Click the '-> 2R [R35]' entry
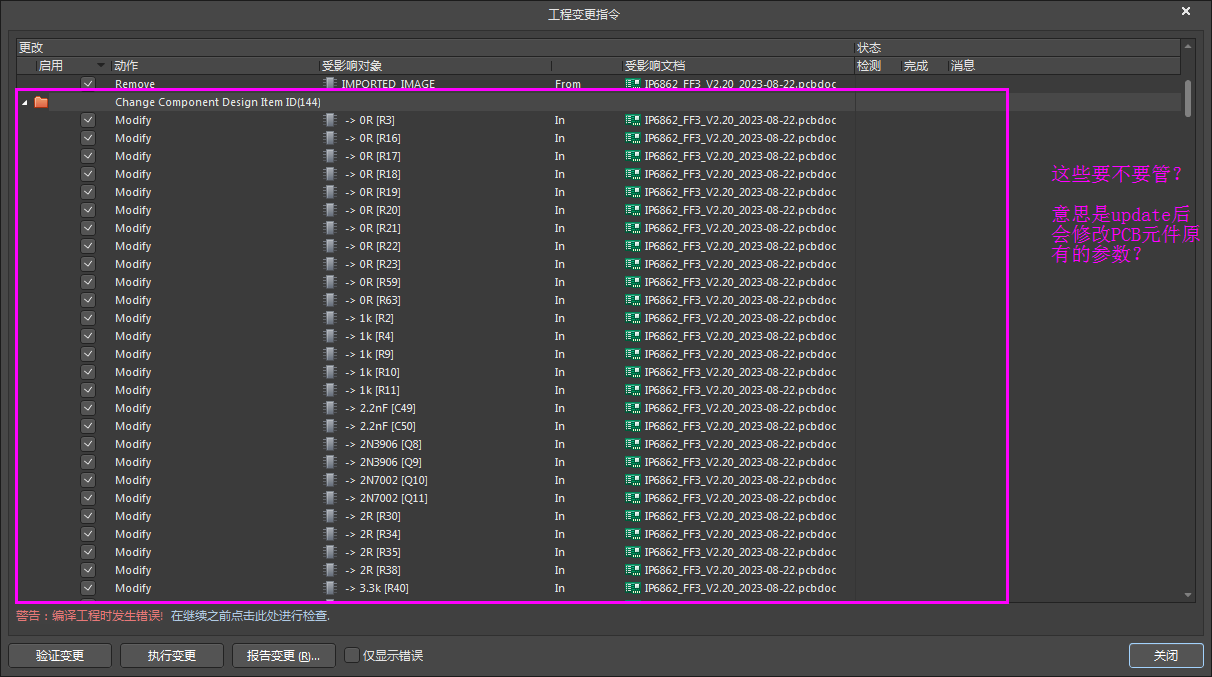This screenshot has width=1212, height=677. click(x=373, y=552)
